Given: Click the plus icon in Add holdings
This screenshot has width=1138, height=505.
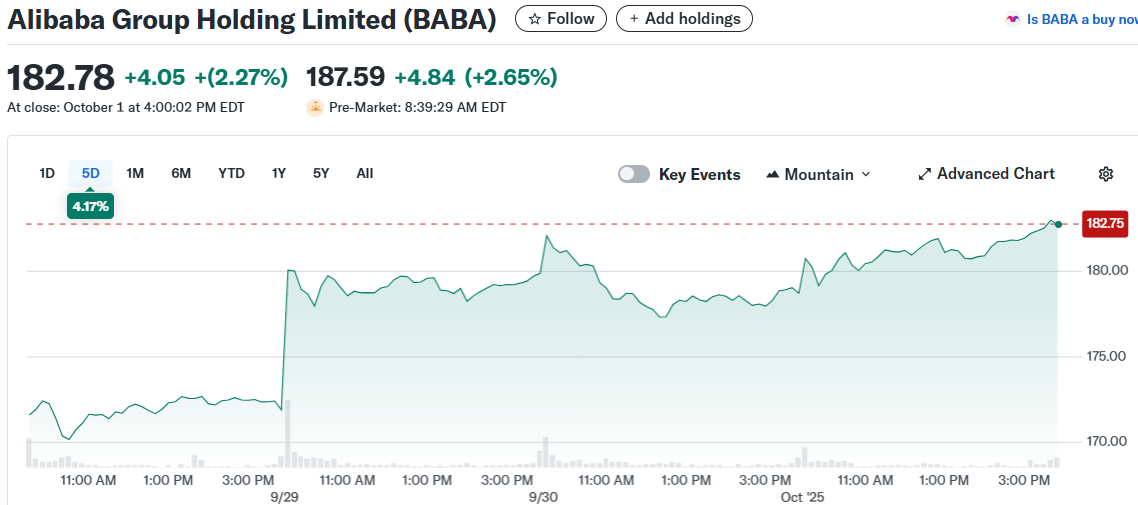Looking at the screenshot, I should pyautogui.click(x=634, y=19).
